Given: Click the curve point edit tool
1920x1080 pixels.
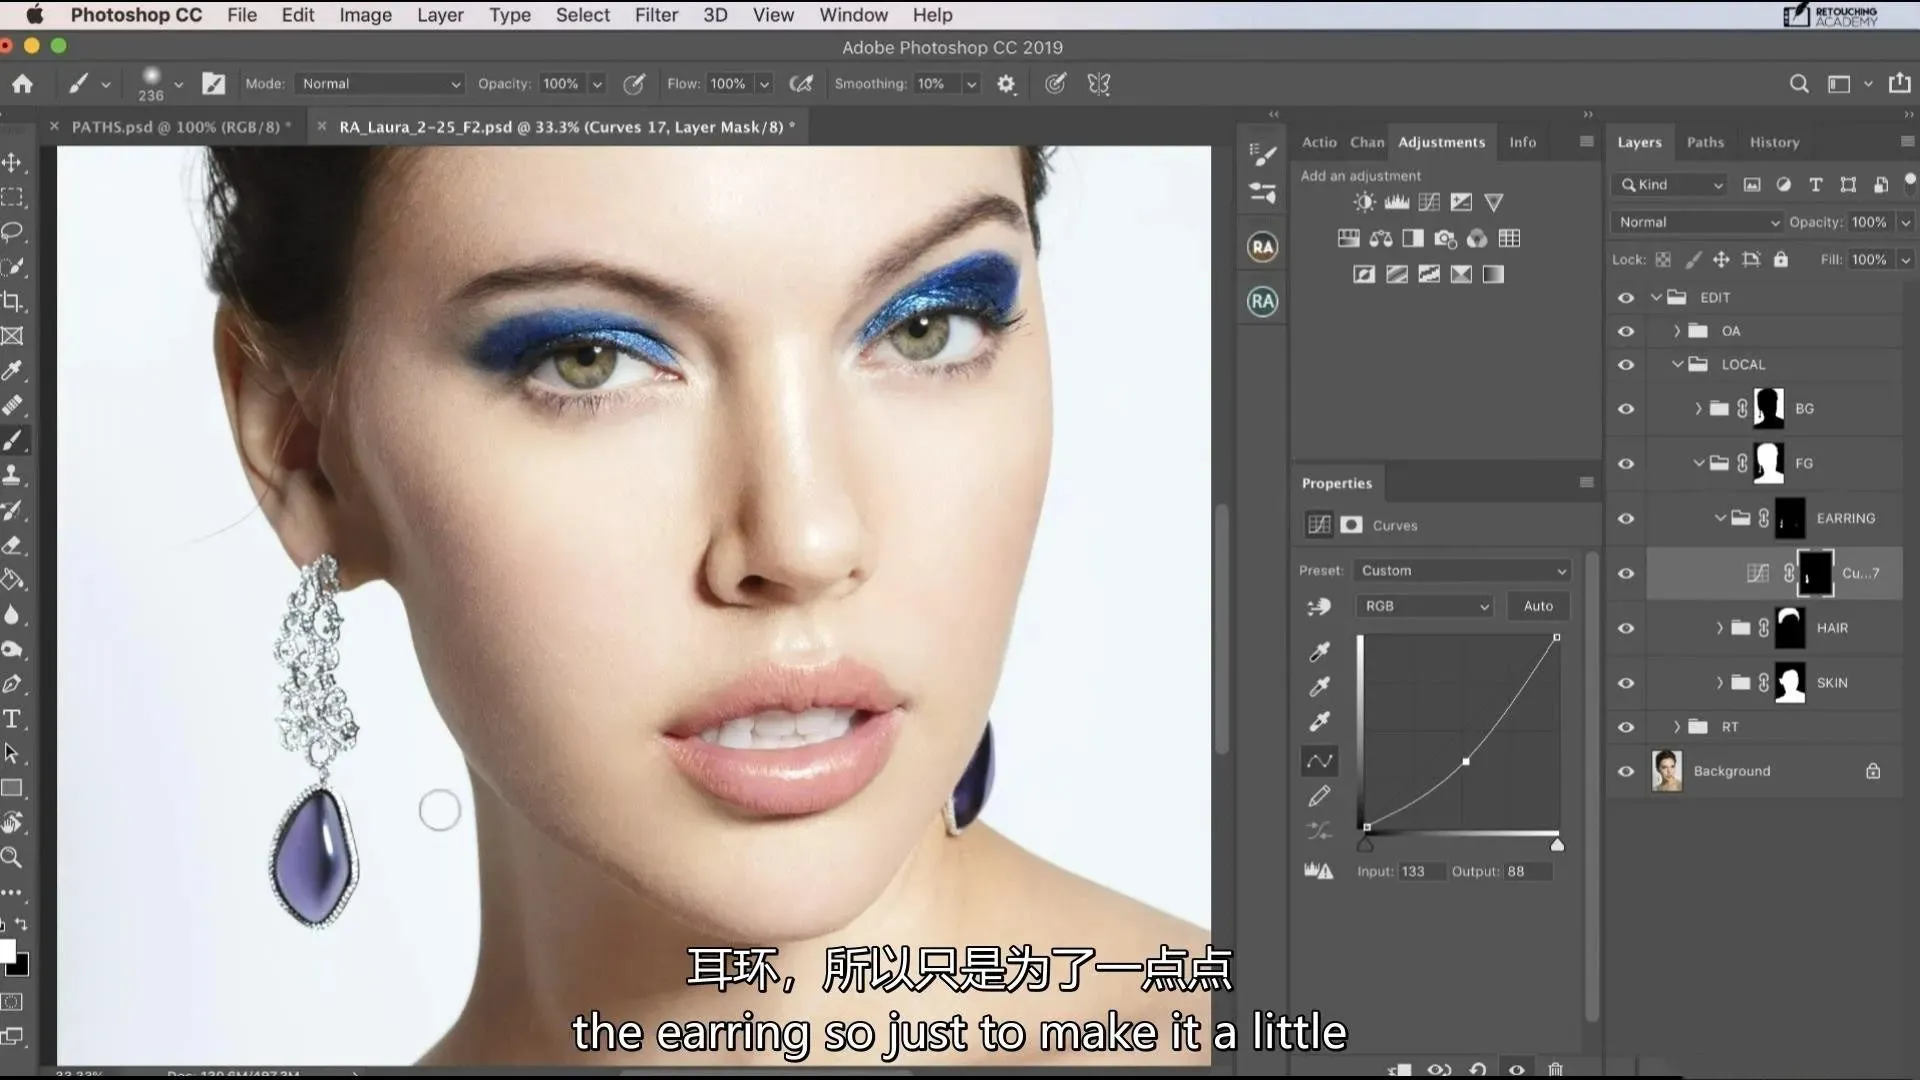Looking at the screenshot, I should 1319,761.
